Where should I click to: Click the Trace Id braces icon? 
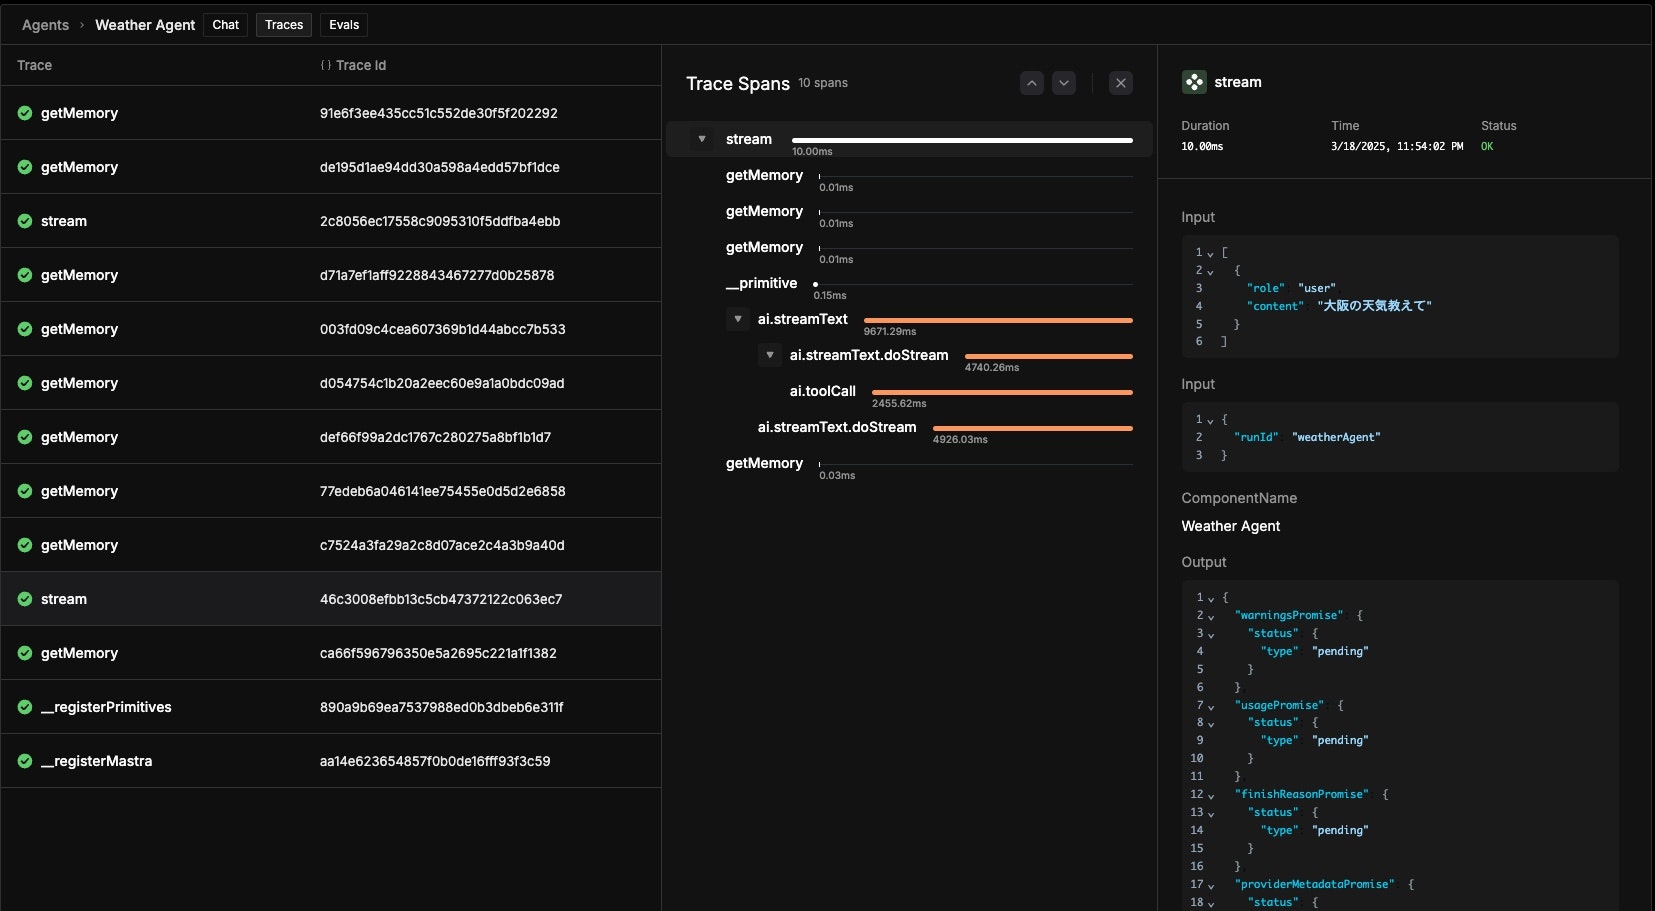point(326,65)
